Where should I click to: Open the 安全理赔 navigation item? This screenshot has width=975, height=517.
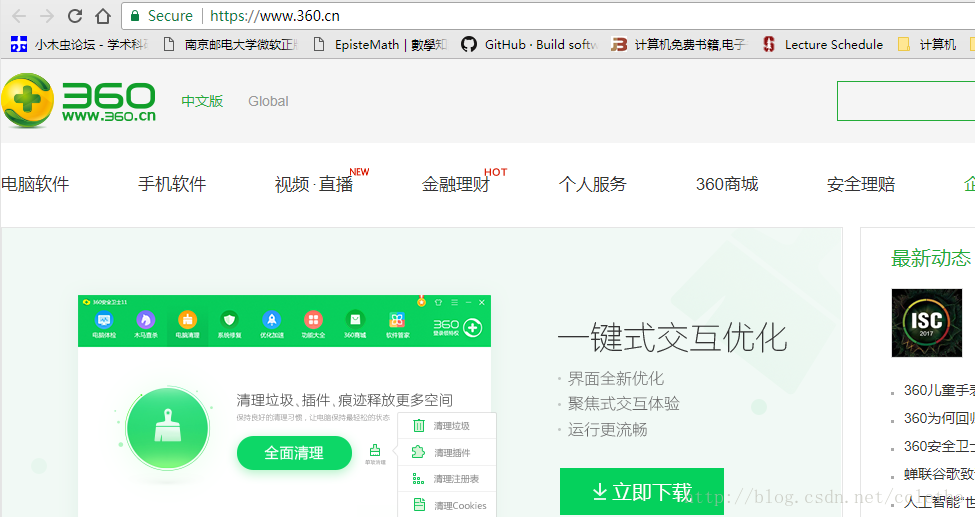(861, 184)
